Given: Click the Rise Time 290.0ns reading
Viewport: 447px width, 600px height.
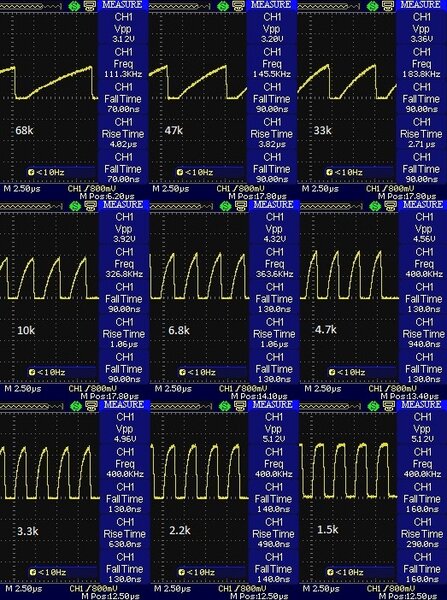Looking at the screenshot, I should [422, 545].
